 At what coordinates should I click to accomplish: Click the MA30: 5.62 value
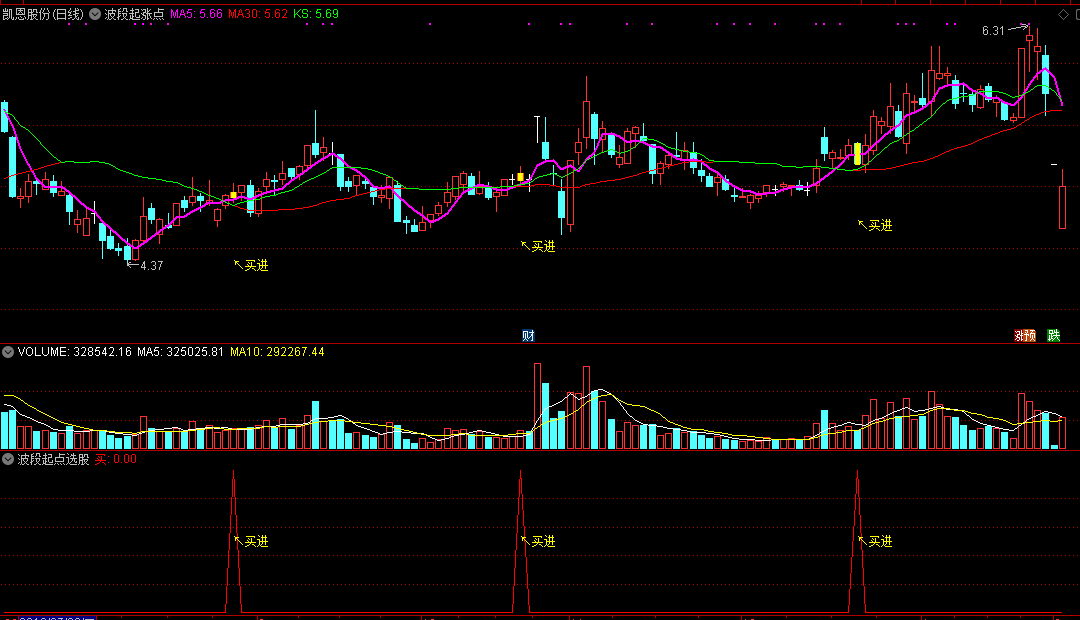(x=258, y=14)
